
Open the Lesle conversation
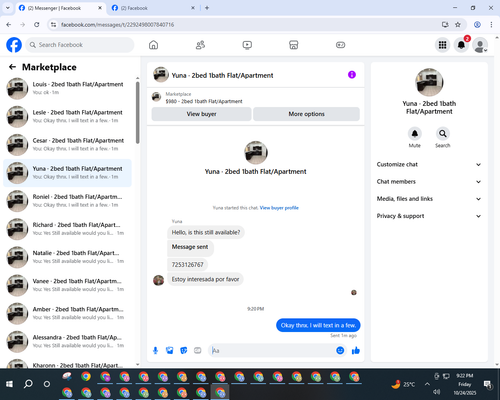pos(67,117)
